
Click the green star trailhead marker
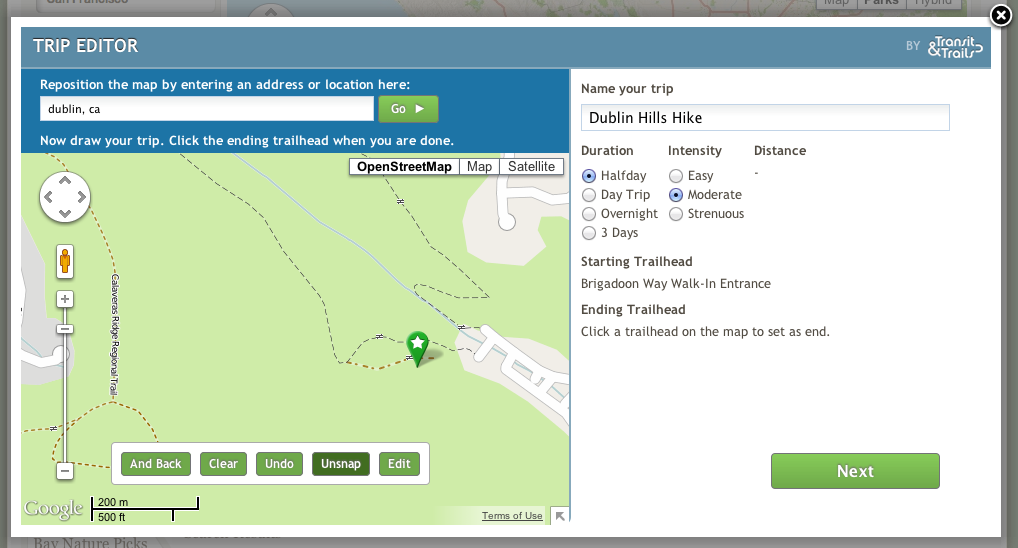[417, 346]
